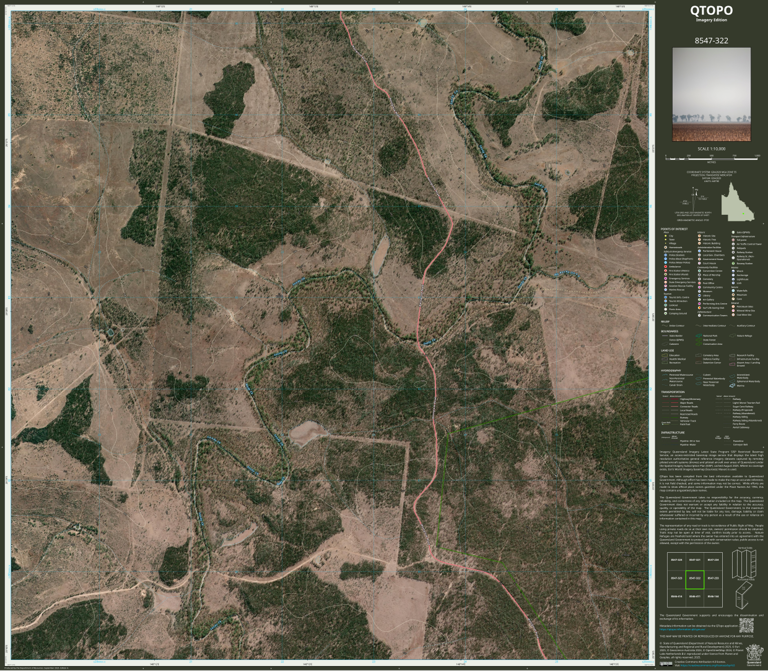Click the map sheet number 8547-322
The height and width of the screenshot is (671, 768).
(711, 41)
